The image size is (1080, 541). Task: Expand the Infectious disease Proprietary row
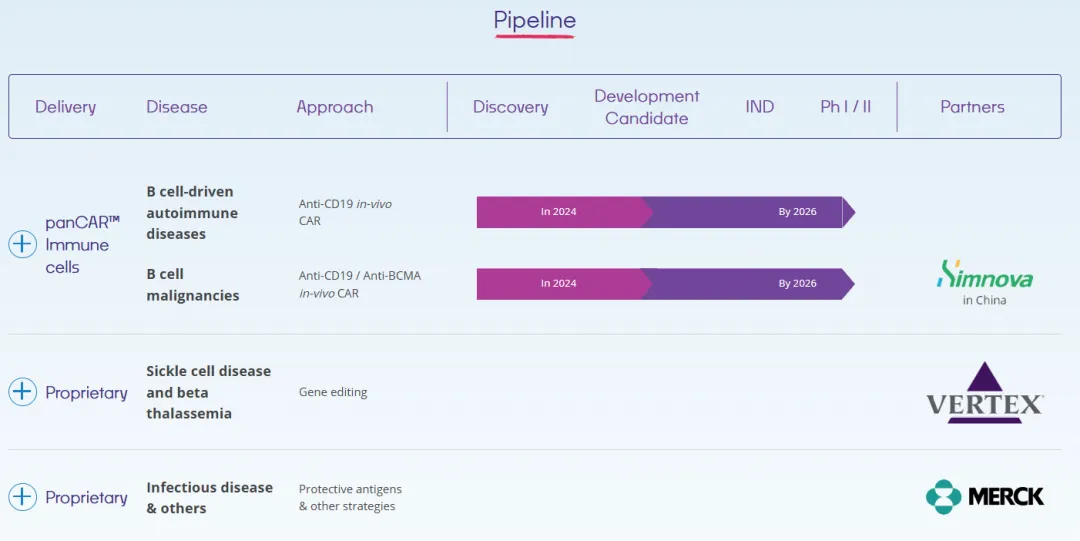22,497
